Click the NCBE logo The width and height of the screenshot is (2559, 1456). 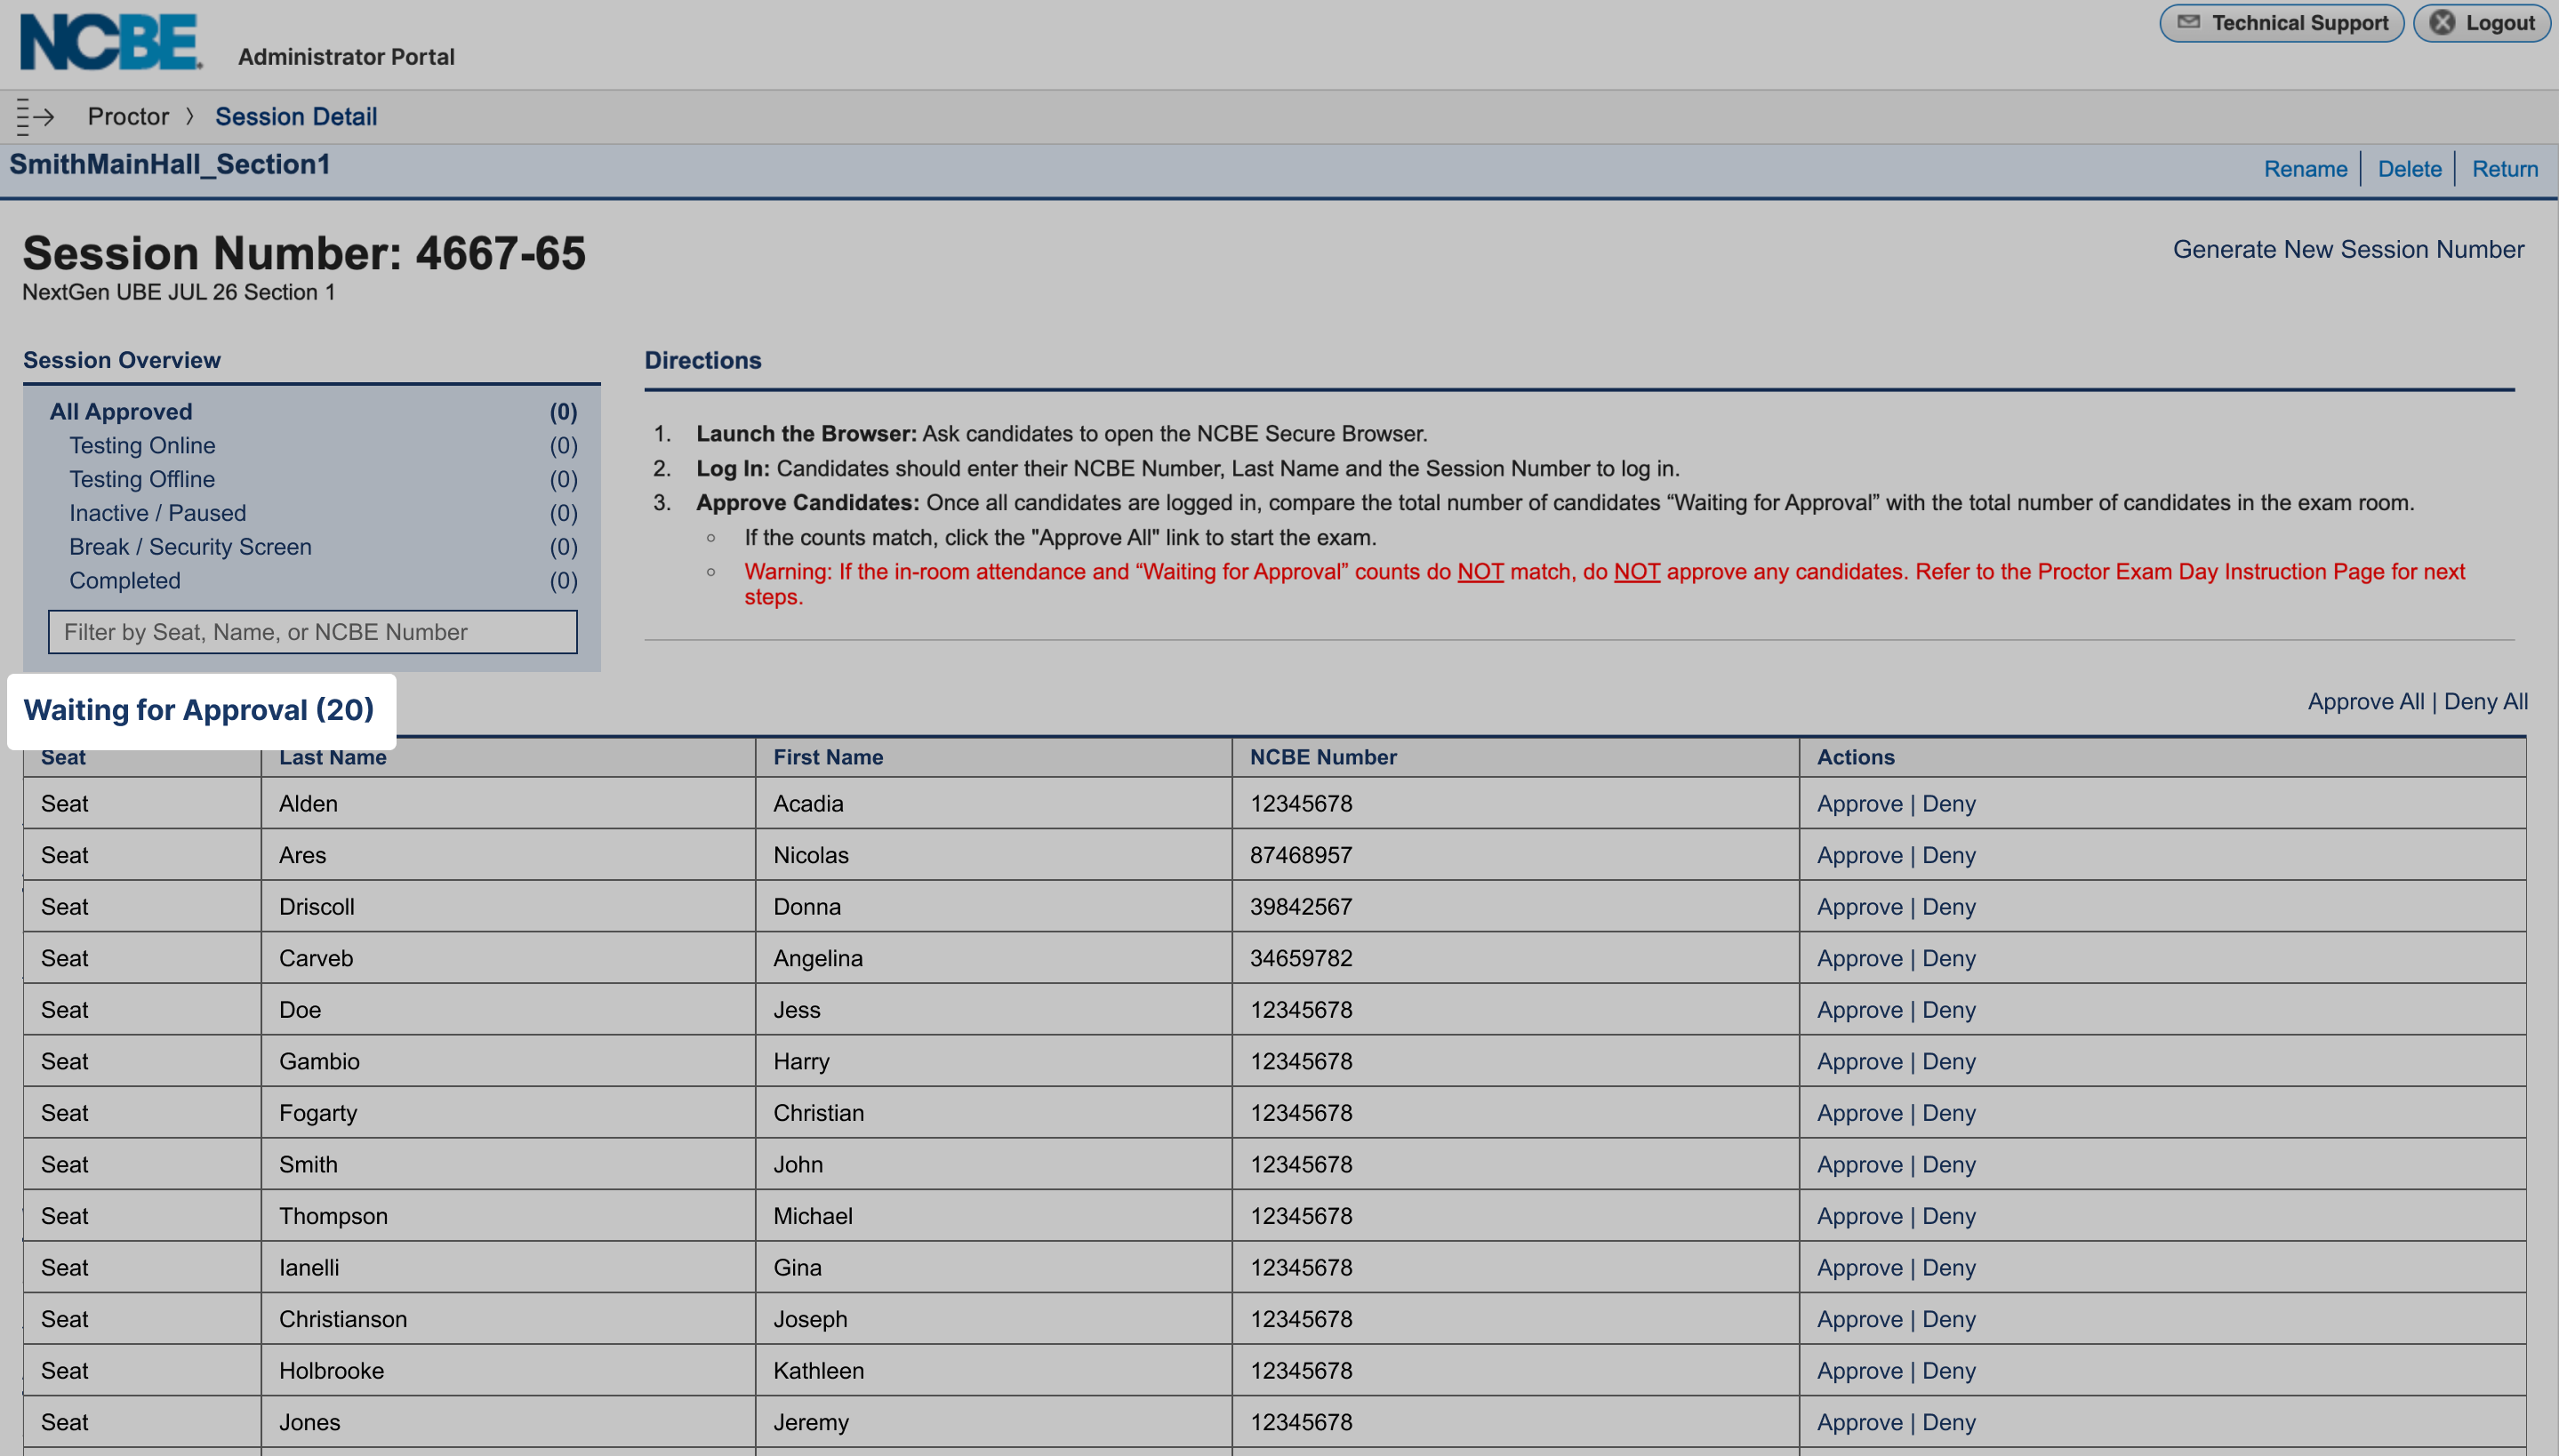coord(111,42)
